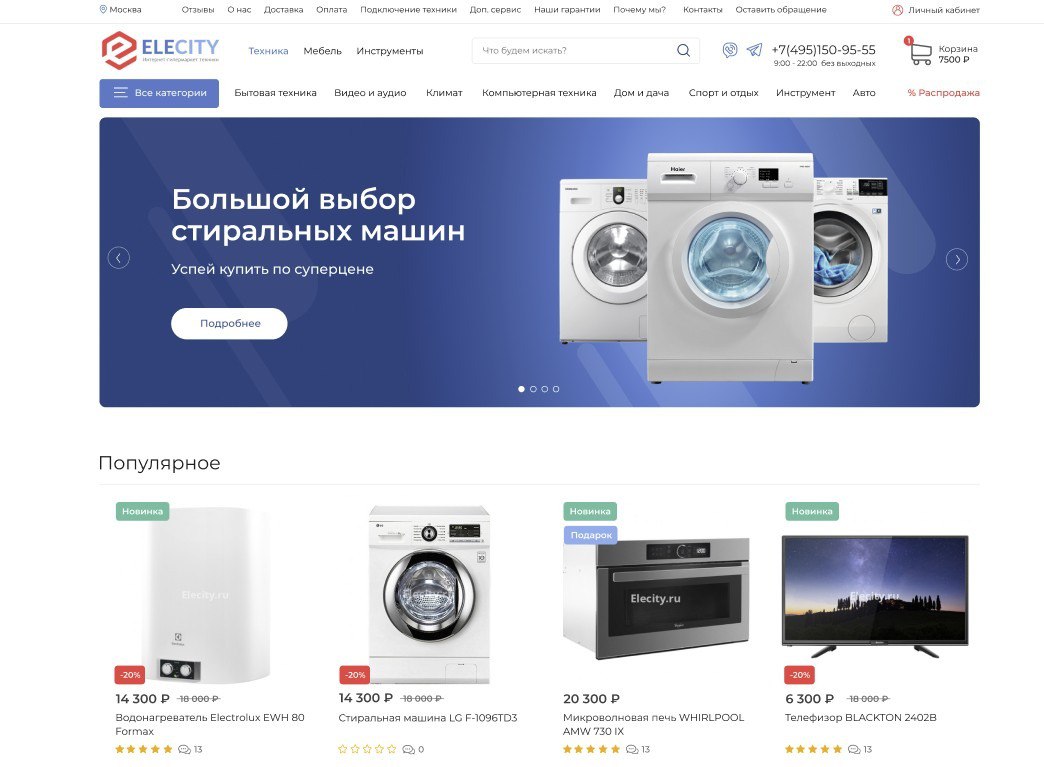Open the Бытовая техника category
Image resolution: width=1044 pixels, height=767 pixels.
click(x=275, y=93)
